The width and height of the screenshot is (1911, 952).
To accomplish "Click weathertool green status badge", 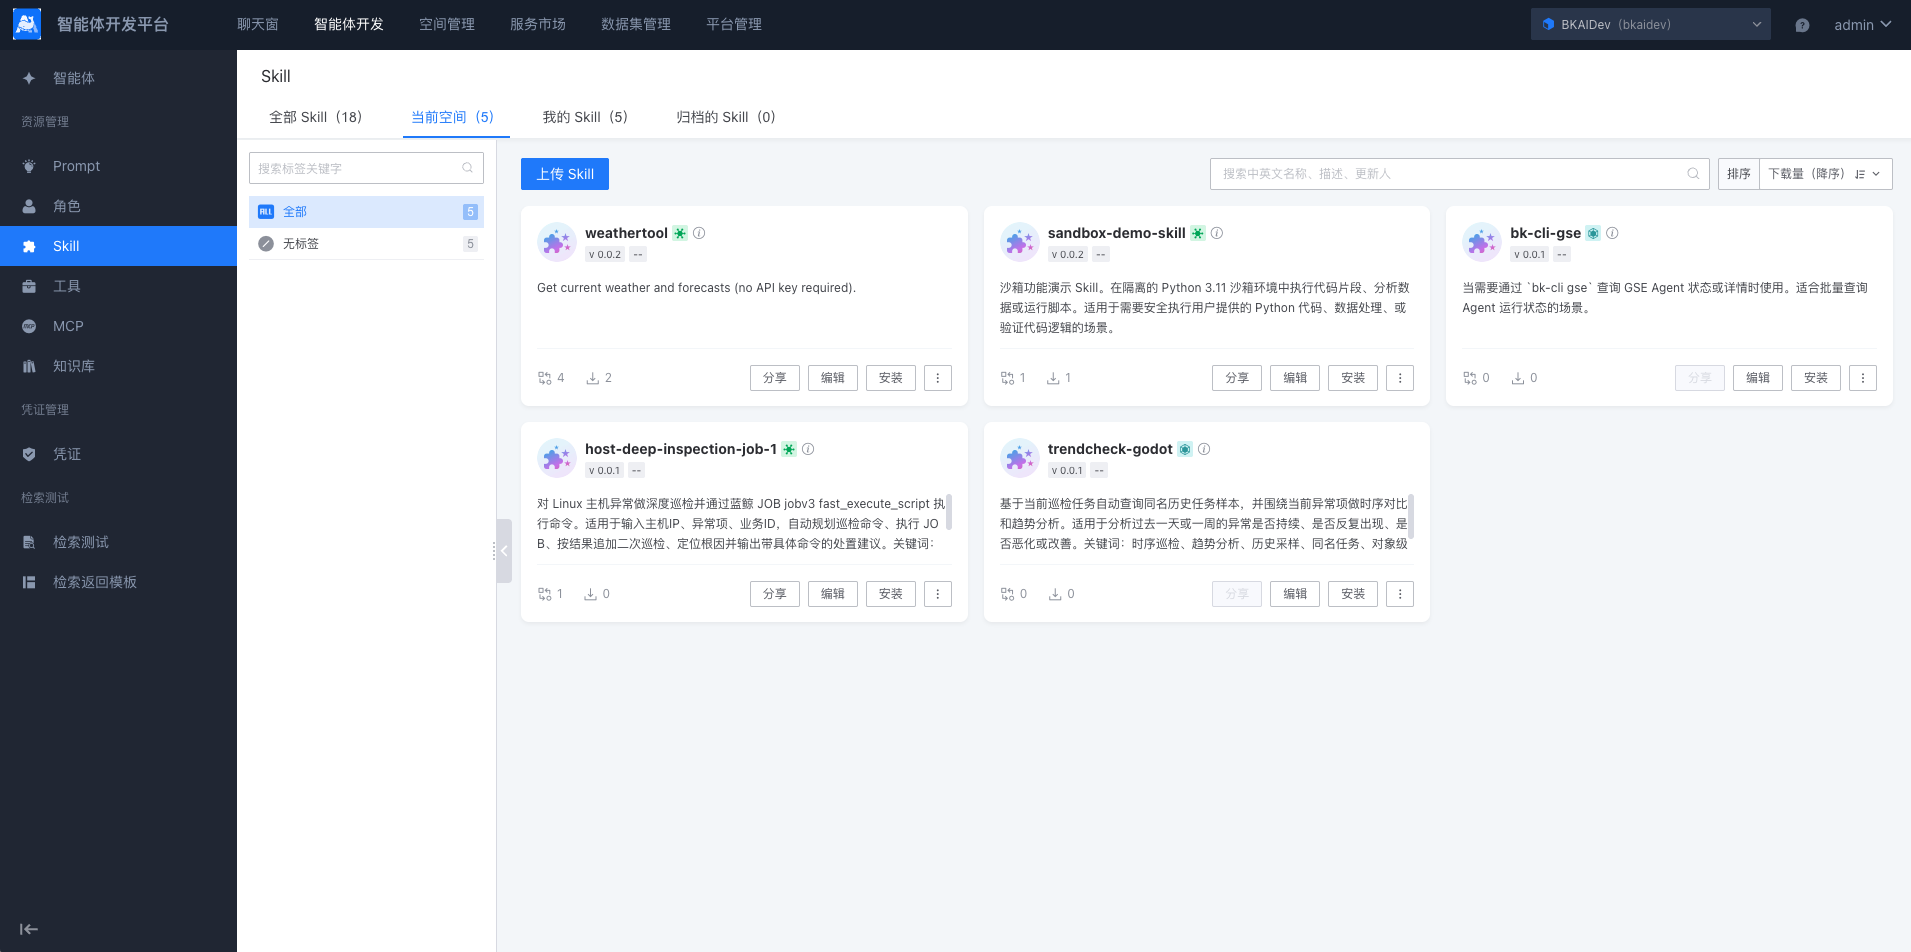I will point(680,233).
